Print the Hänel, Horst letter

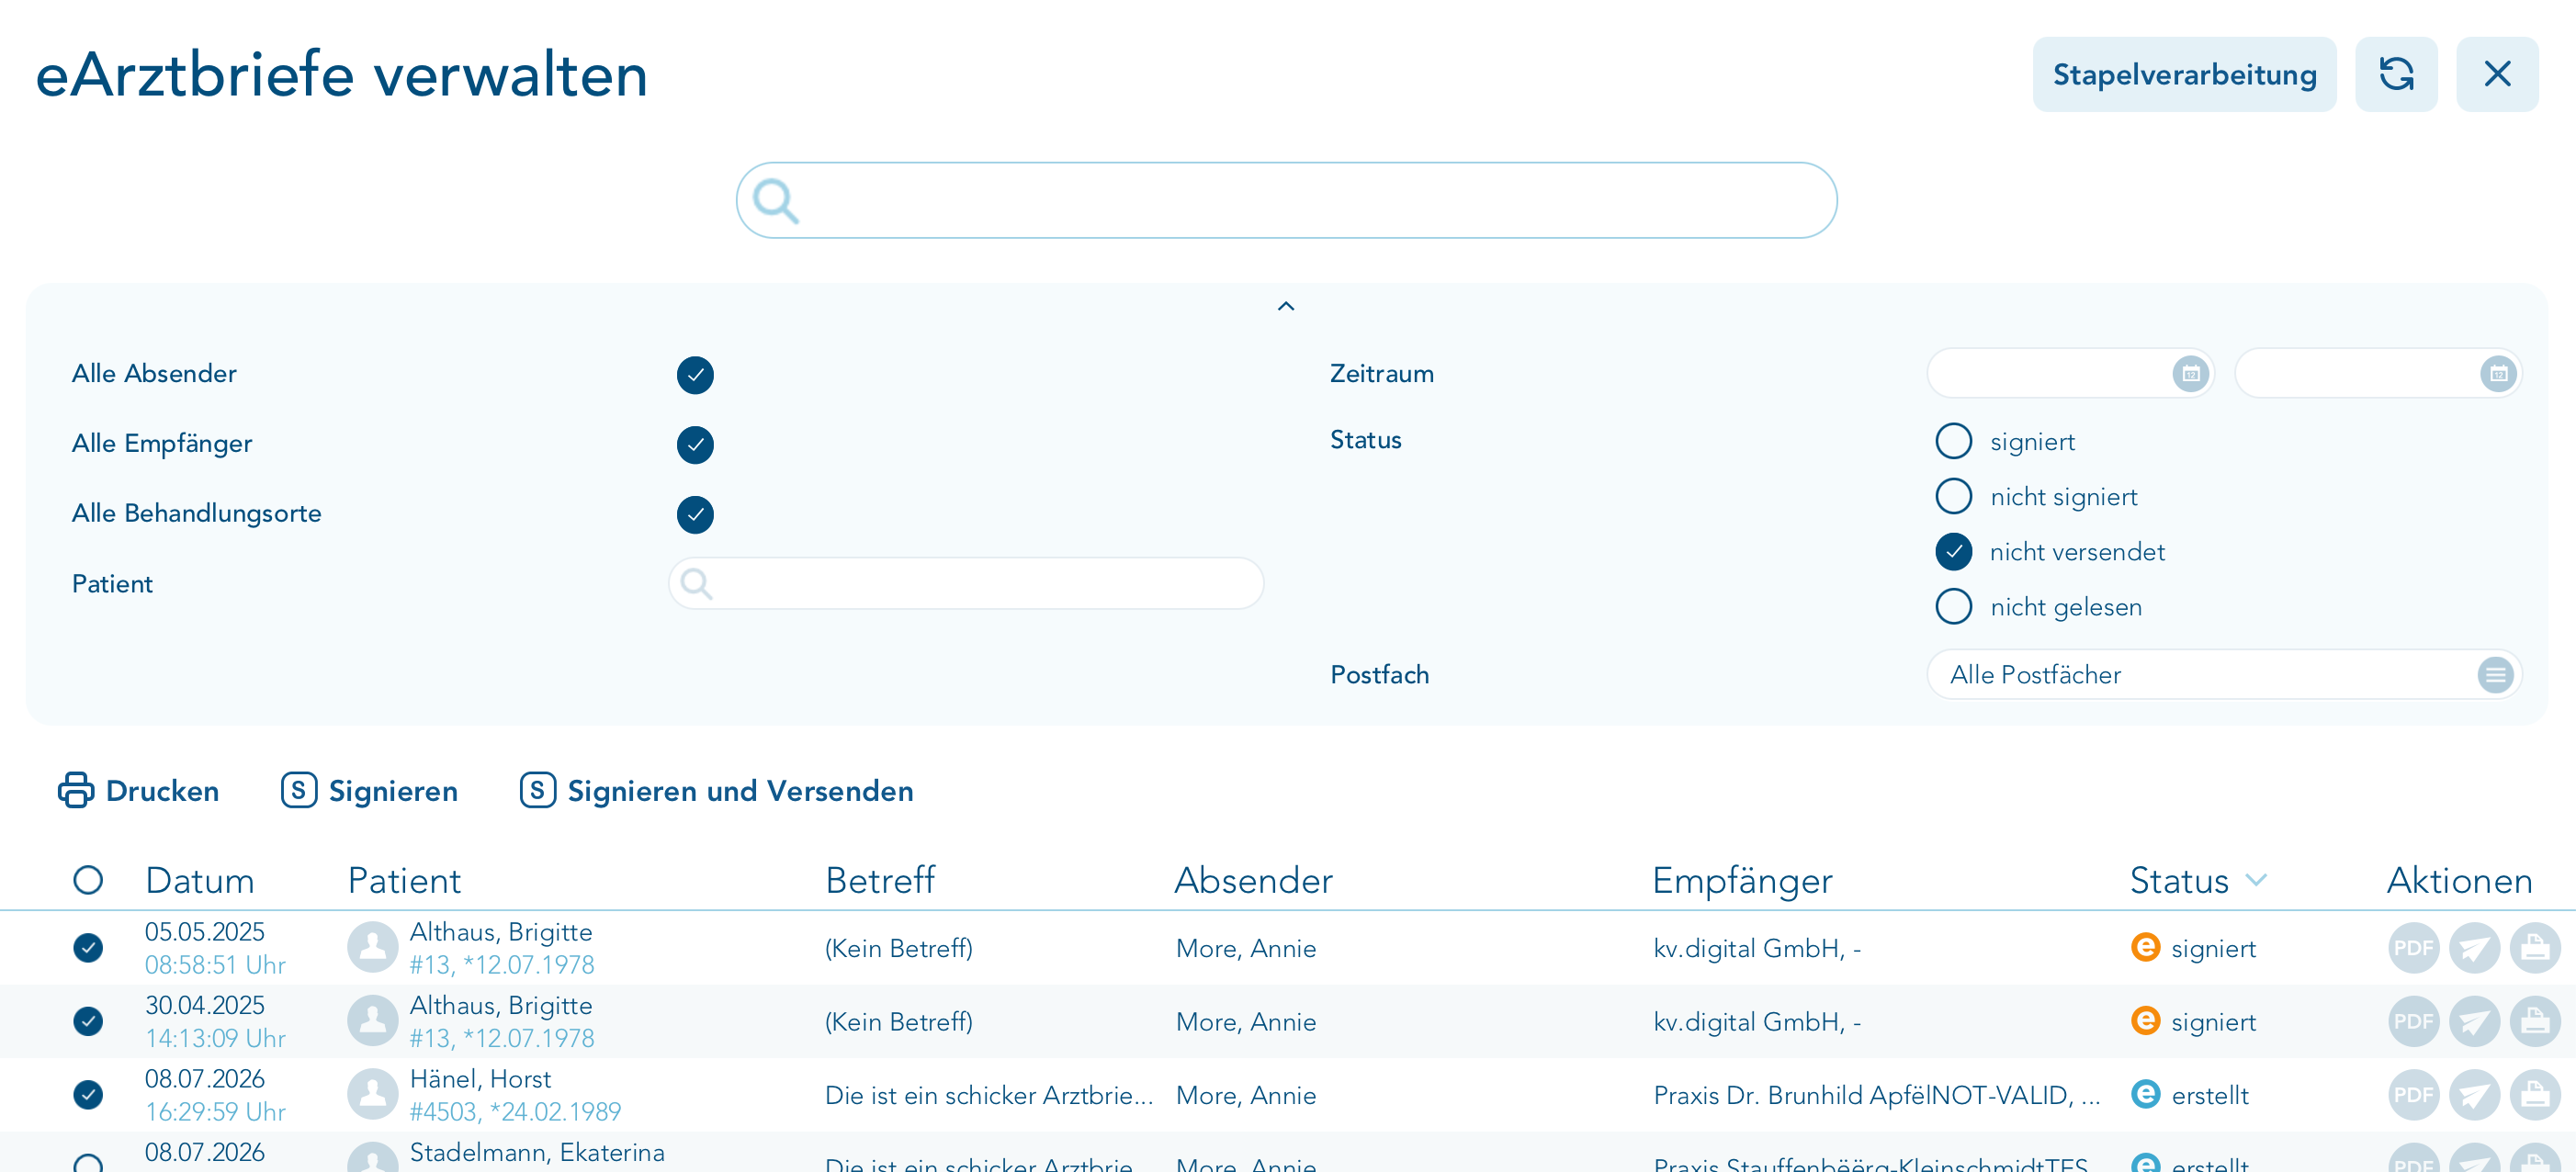(x=2534, y=1095)
